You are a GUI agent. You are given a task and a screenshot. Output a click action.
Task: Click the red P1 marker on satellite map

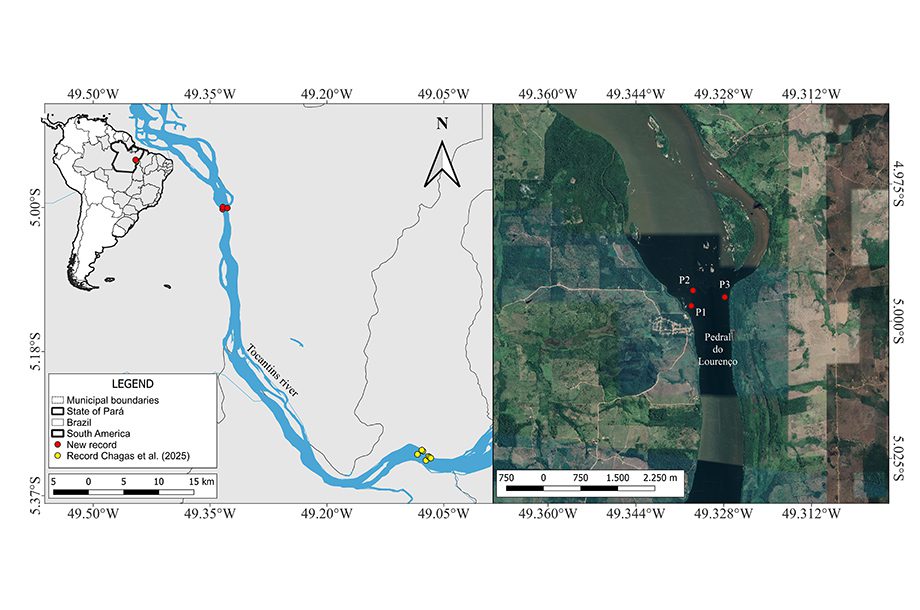coord(691,306)
